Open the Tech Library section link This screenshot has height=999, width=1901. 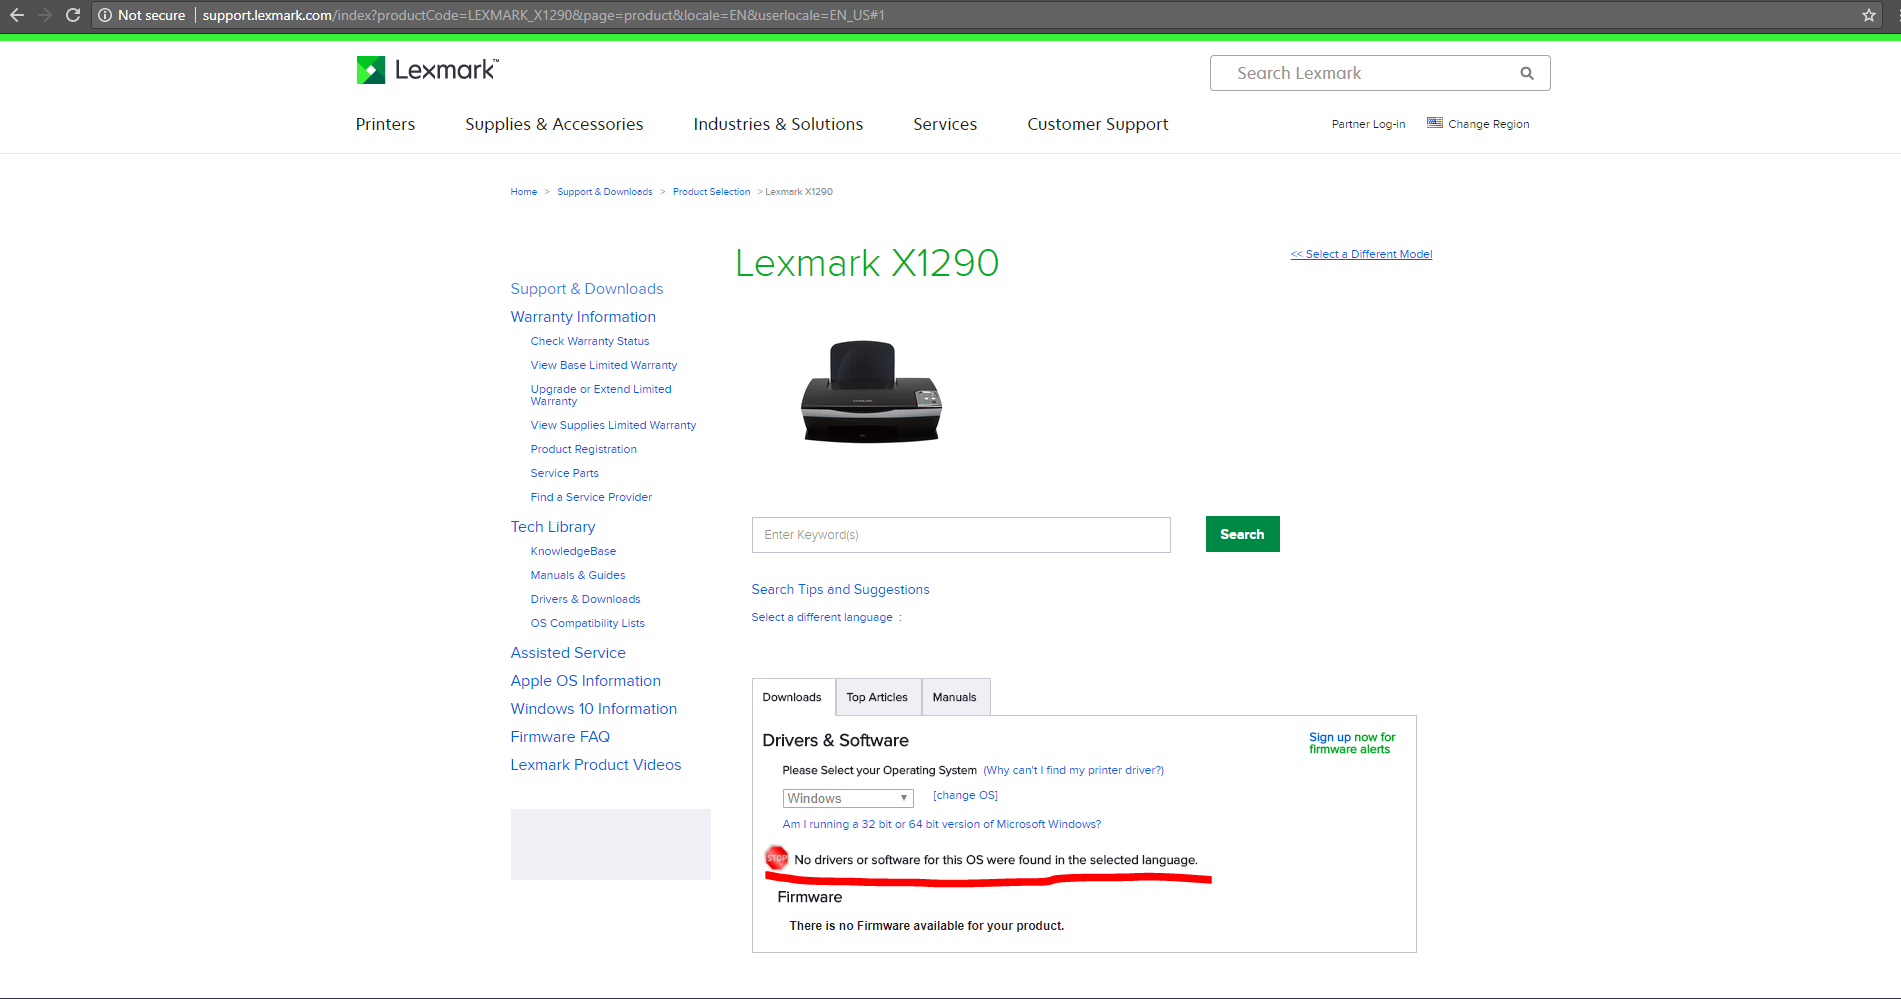552,527
